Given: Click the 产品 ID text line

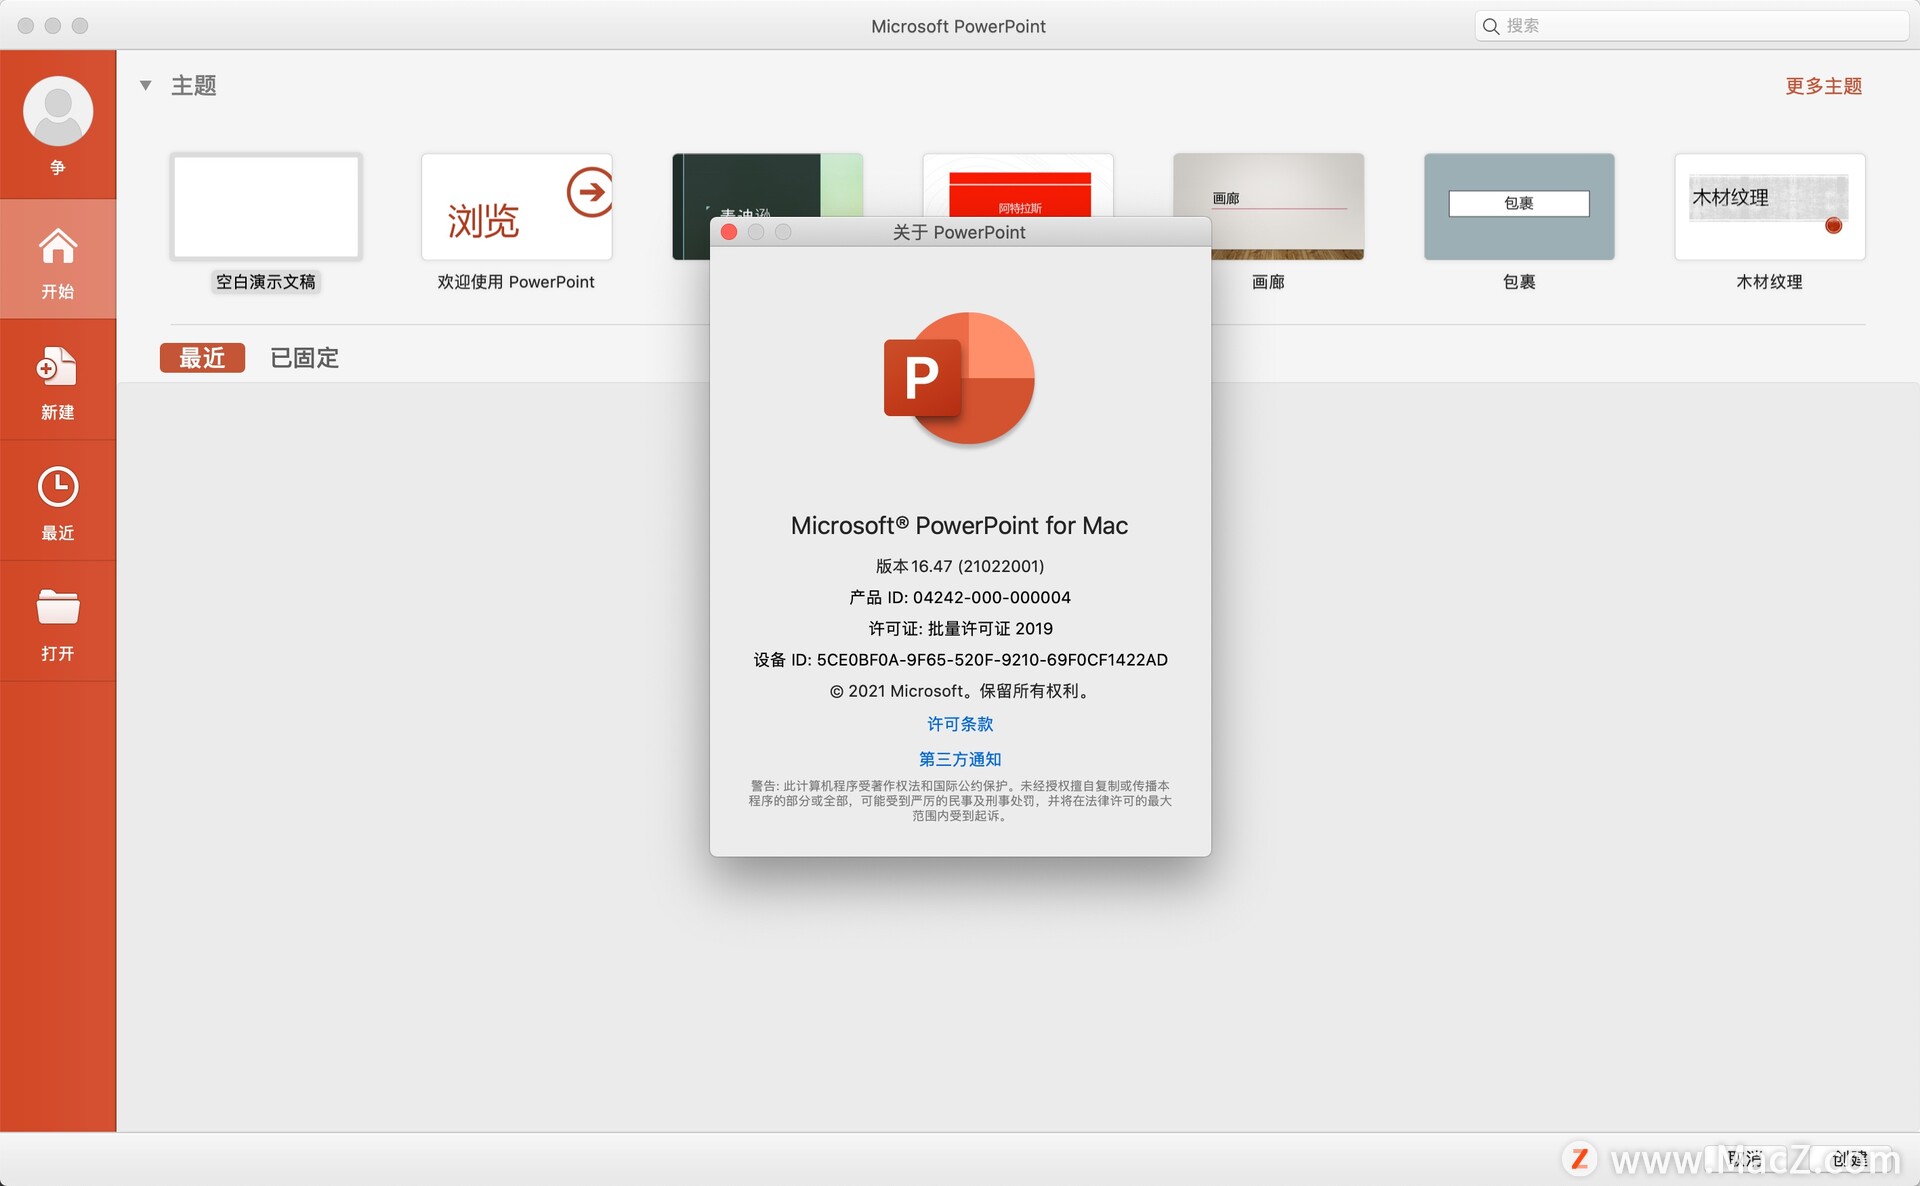Looking at the screenshot, I should click(960, 597).
